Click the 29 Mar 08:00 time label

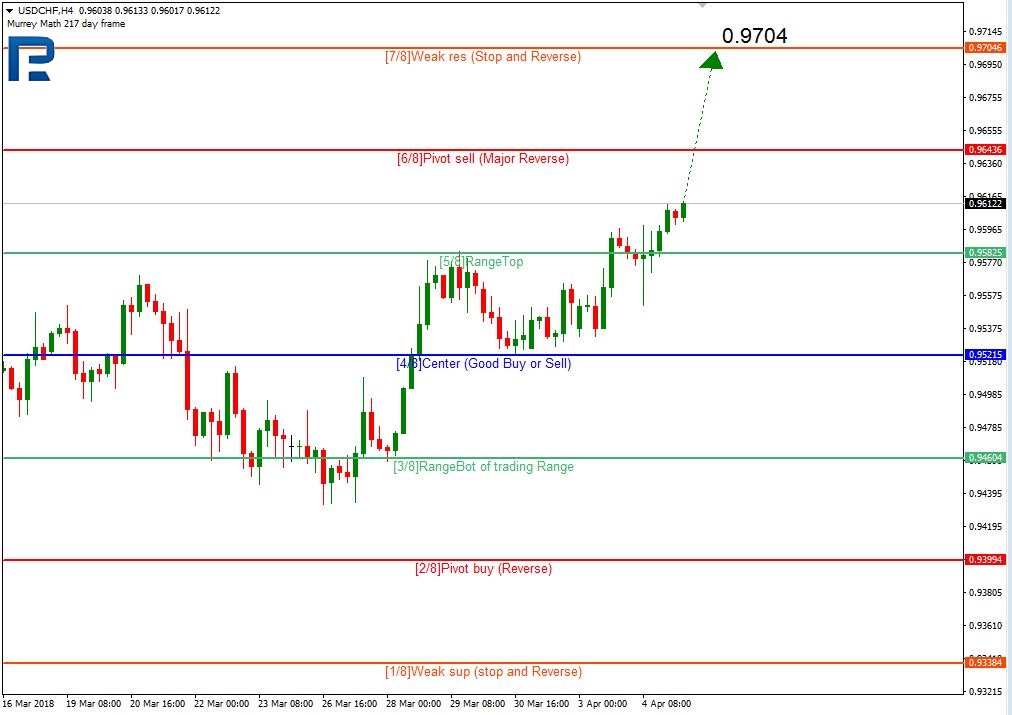[477, 703]
